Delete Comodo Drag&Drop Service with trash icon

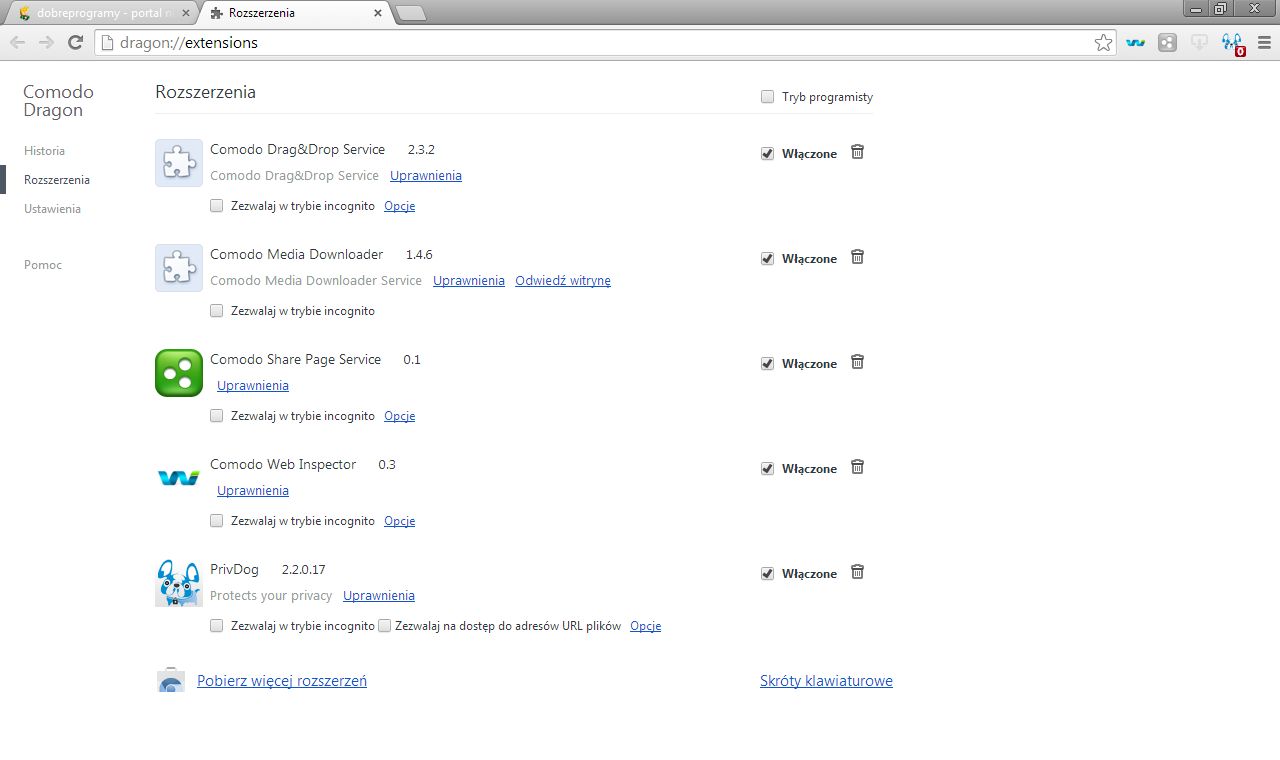pyautogui.click(x=857, y=152)
